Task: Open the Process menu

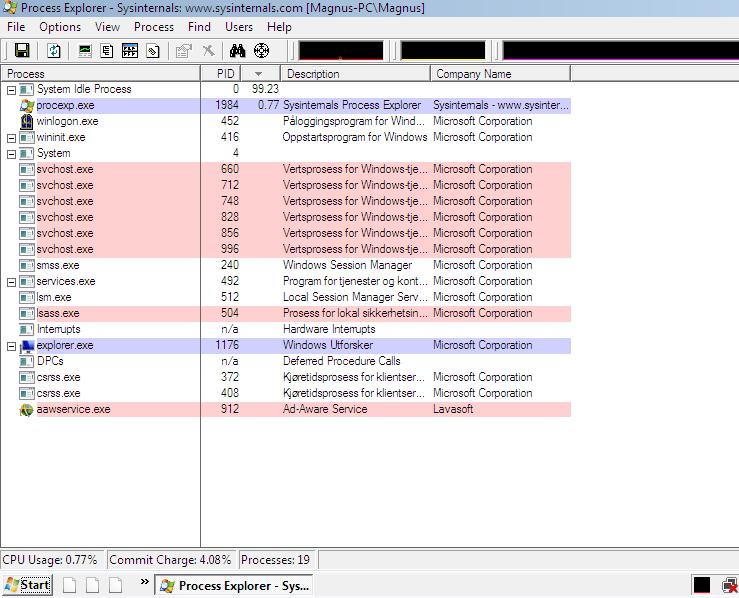Action: click(154, 27)
